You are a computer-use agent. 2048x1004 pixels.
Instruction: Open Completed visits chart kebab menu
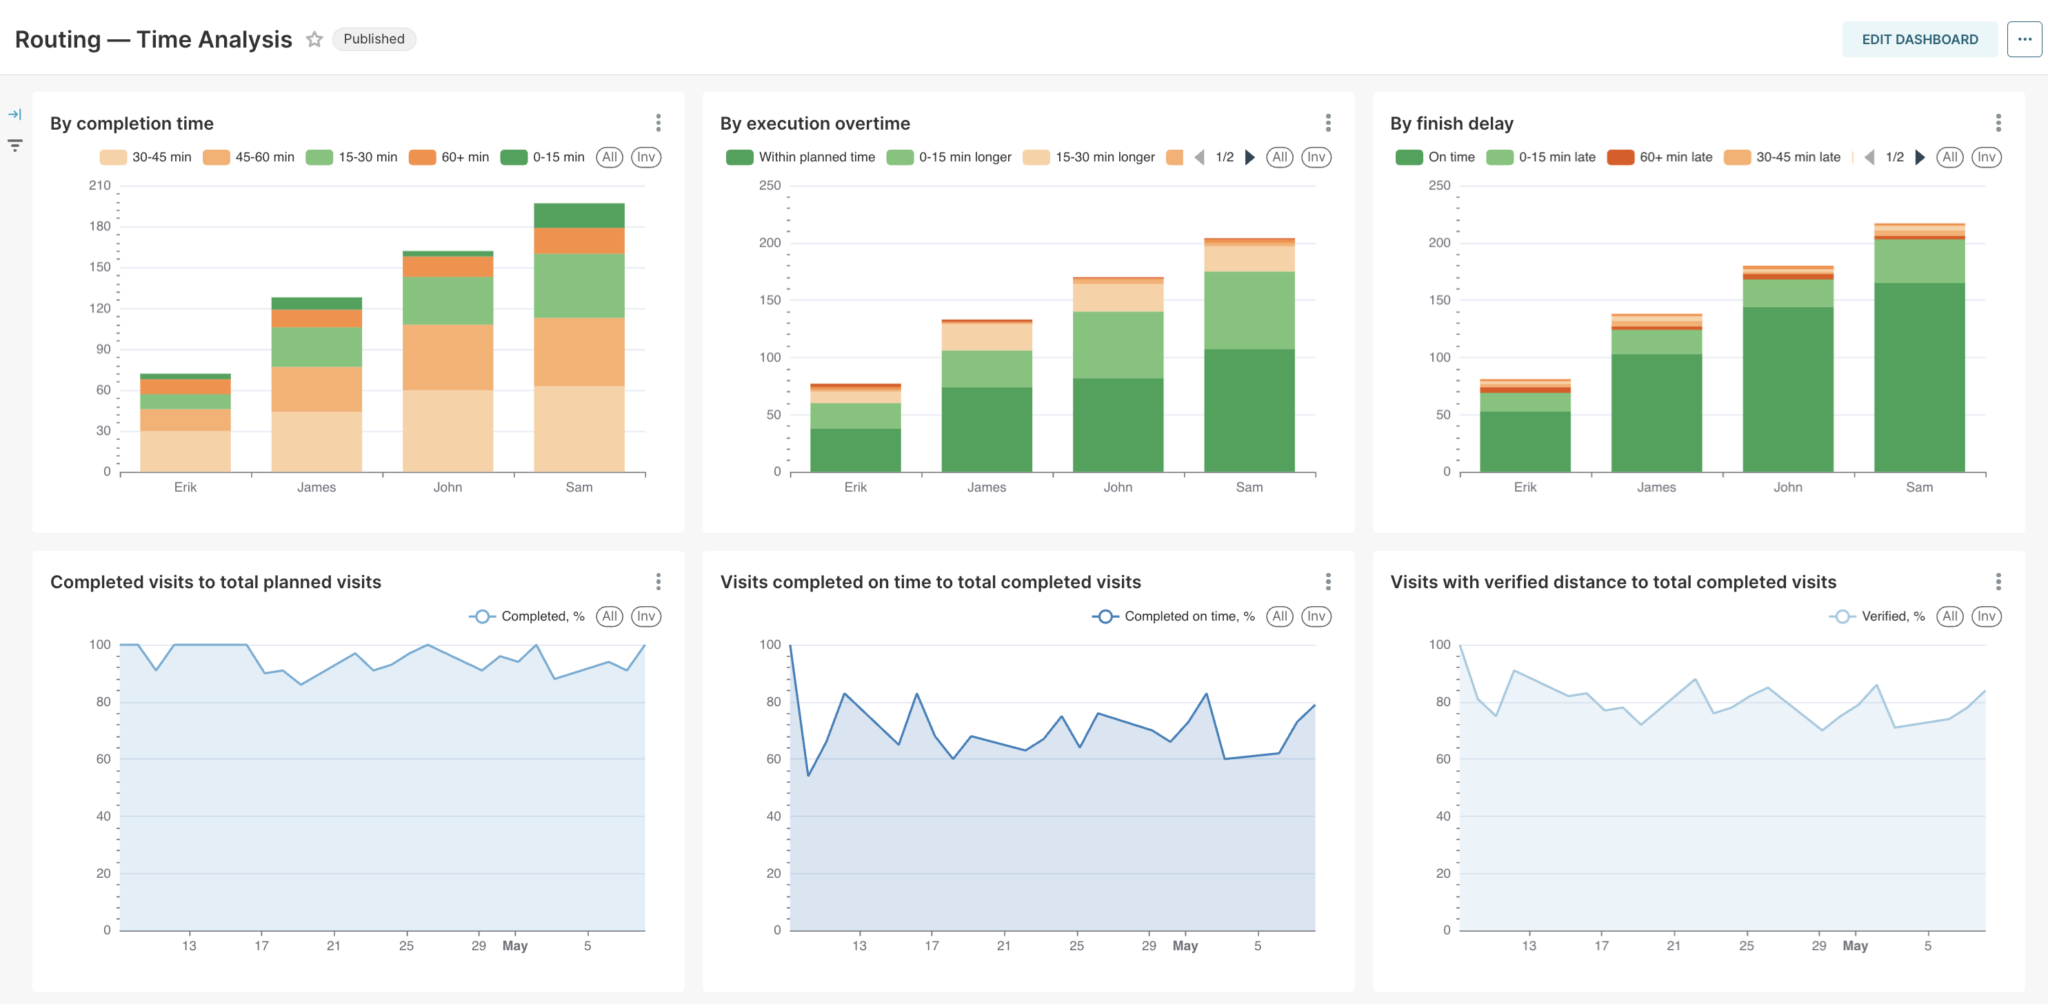click(x=658, y=582)
